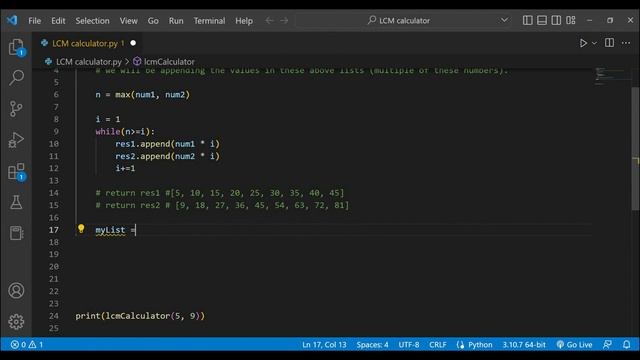
Task: Open the Search view icon
Action: click(16, 78)
